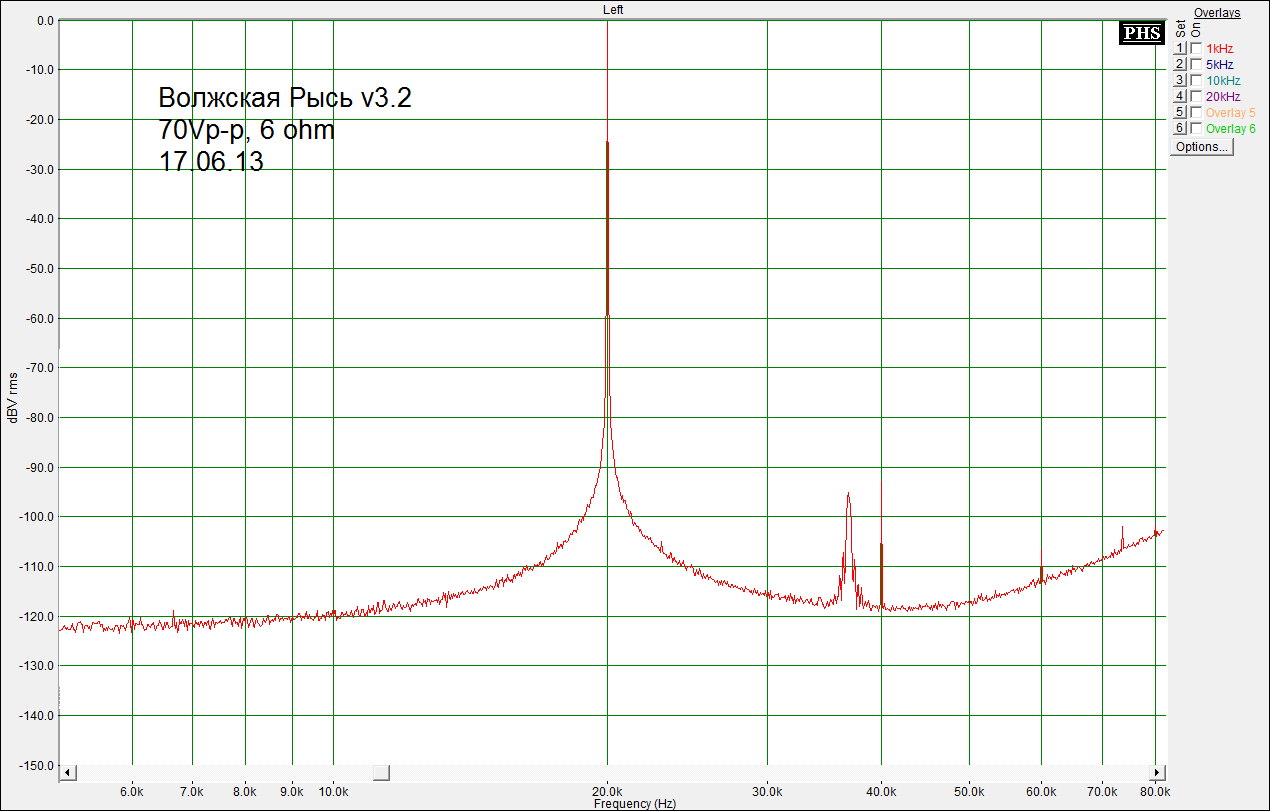Tick the 20kHz overlay checkbox
Screen dimensions: 1270x811
pyautogui.click(x=1196, y=96)
